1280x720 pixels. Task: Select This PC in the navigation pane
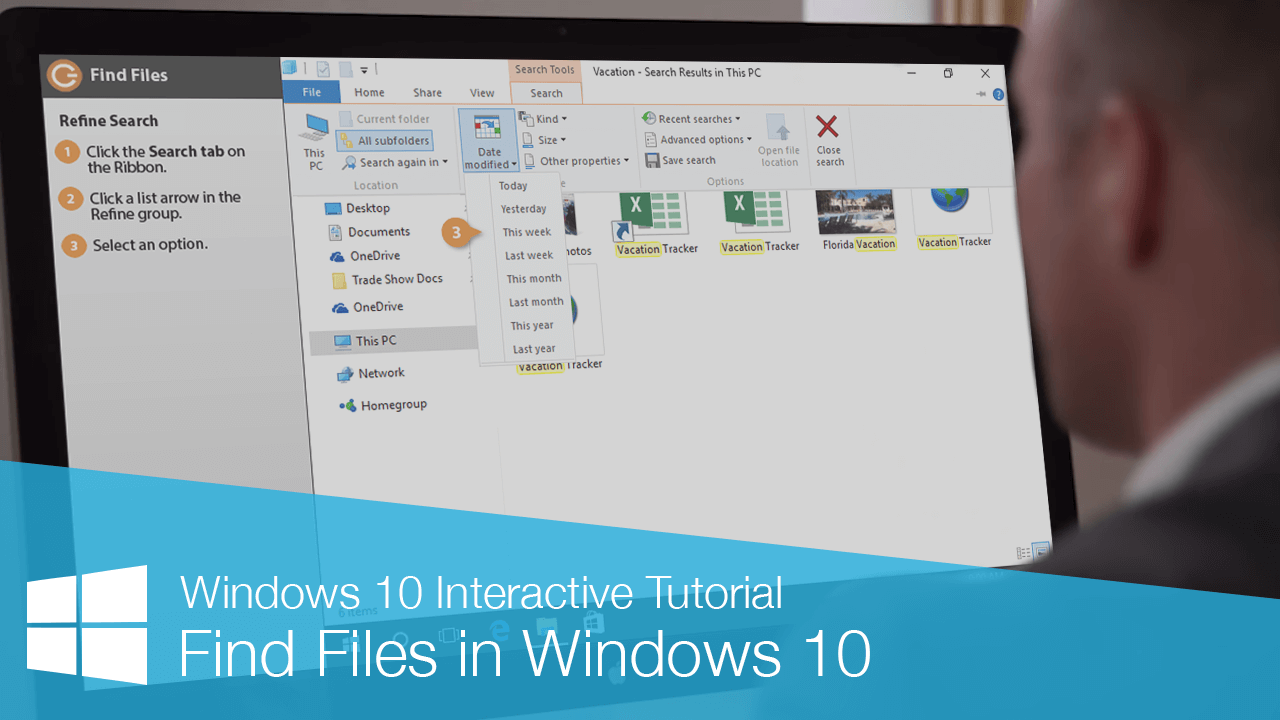(378, 339)
